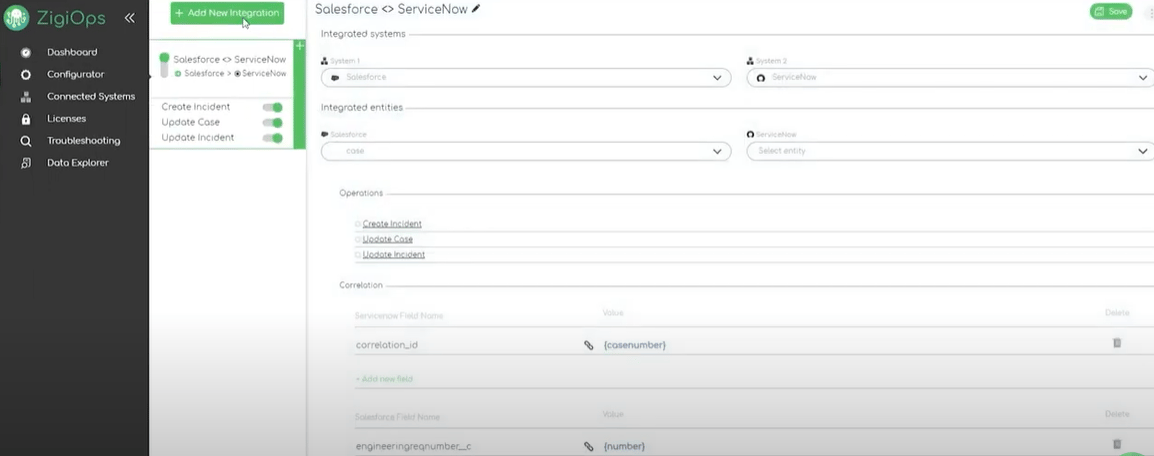
Task: Open Connected Systems in the sidebar
Action: (91, 96)
